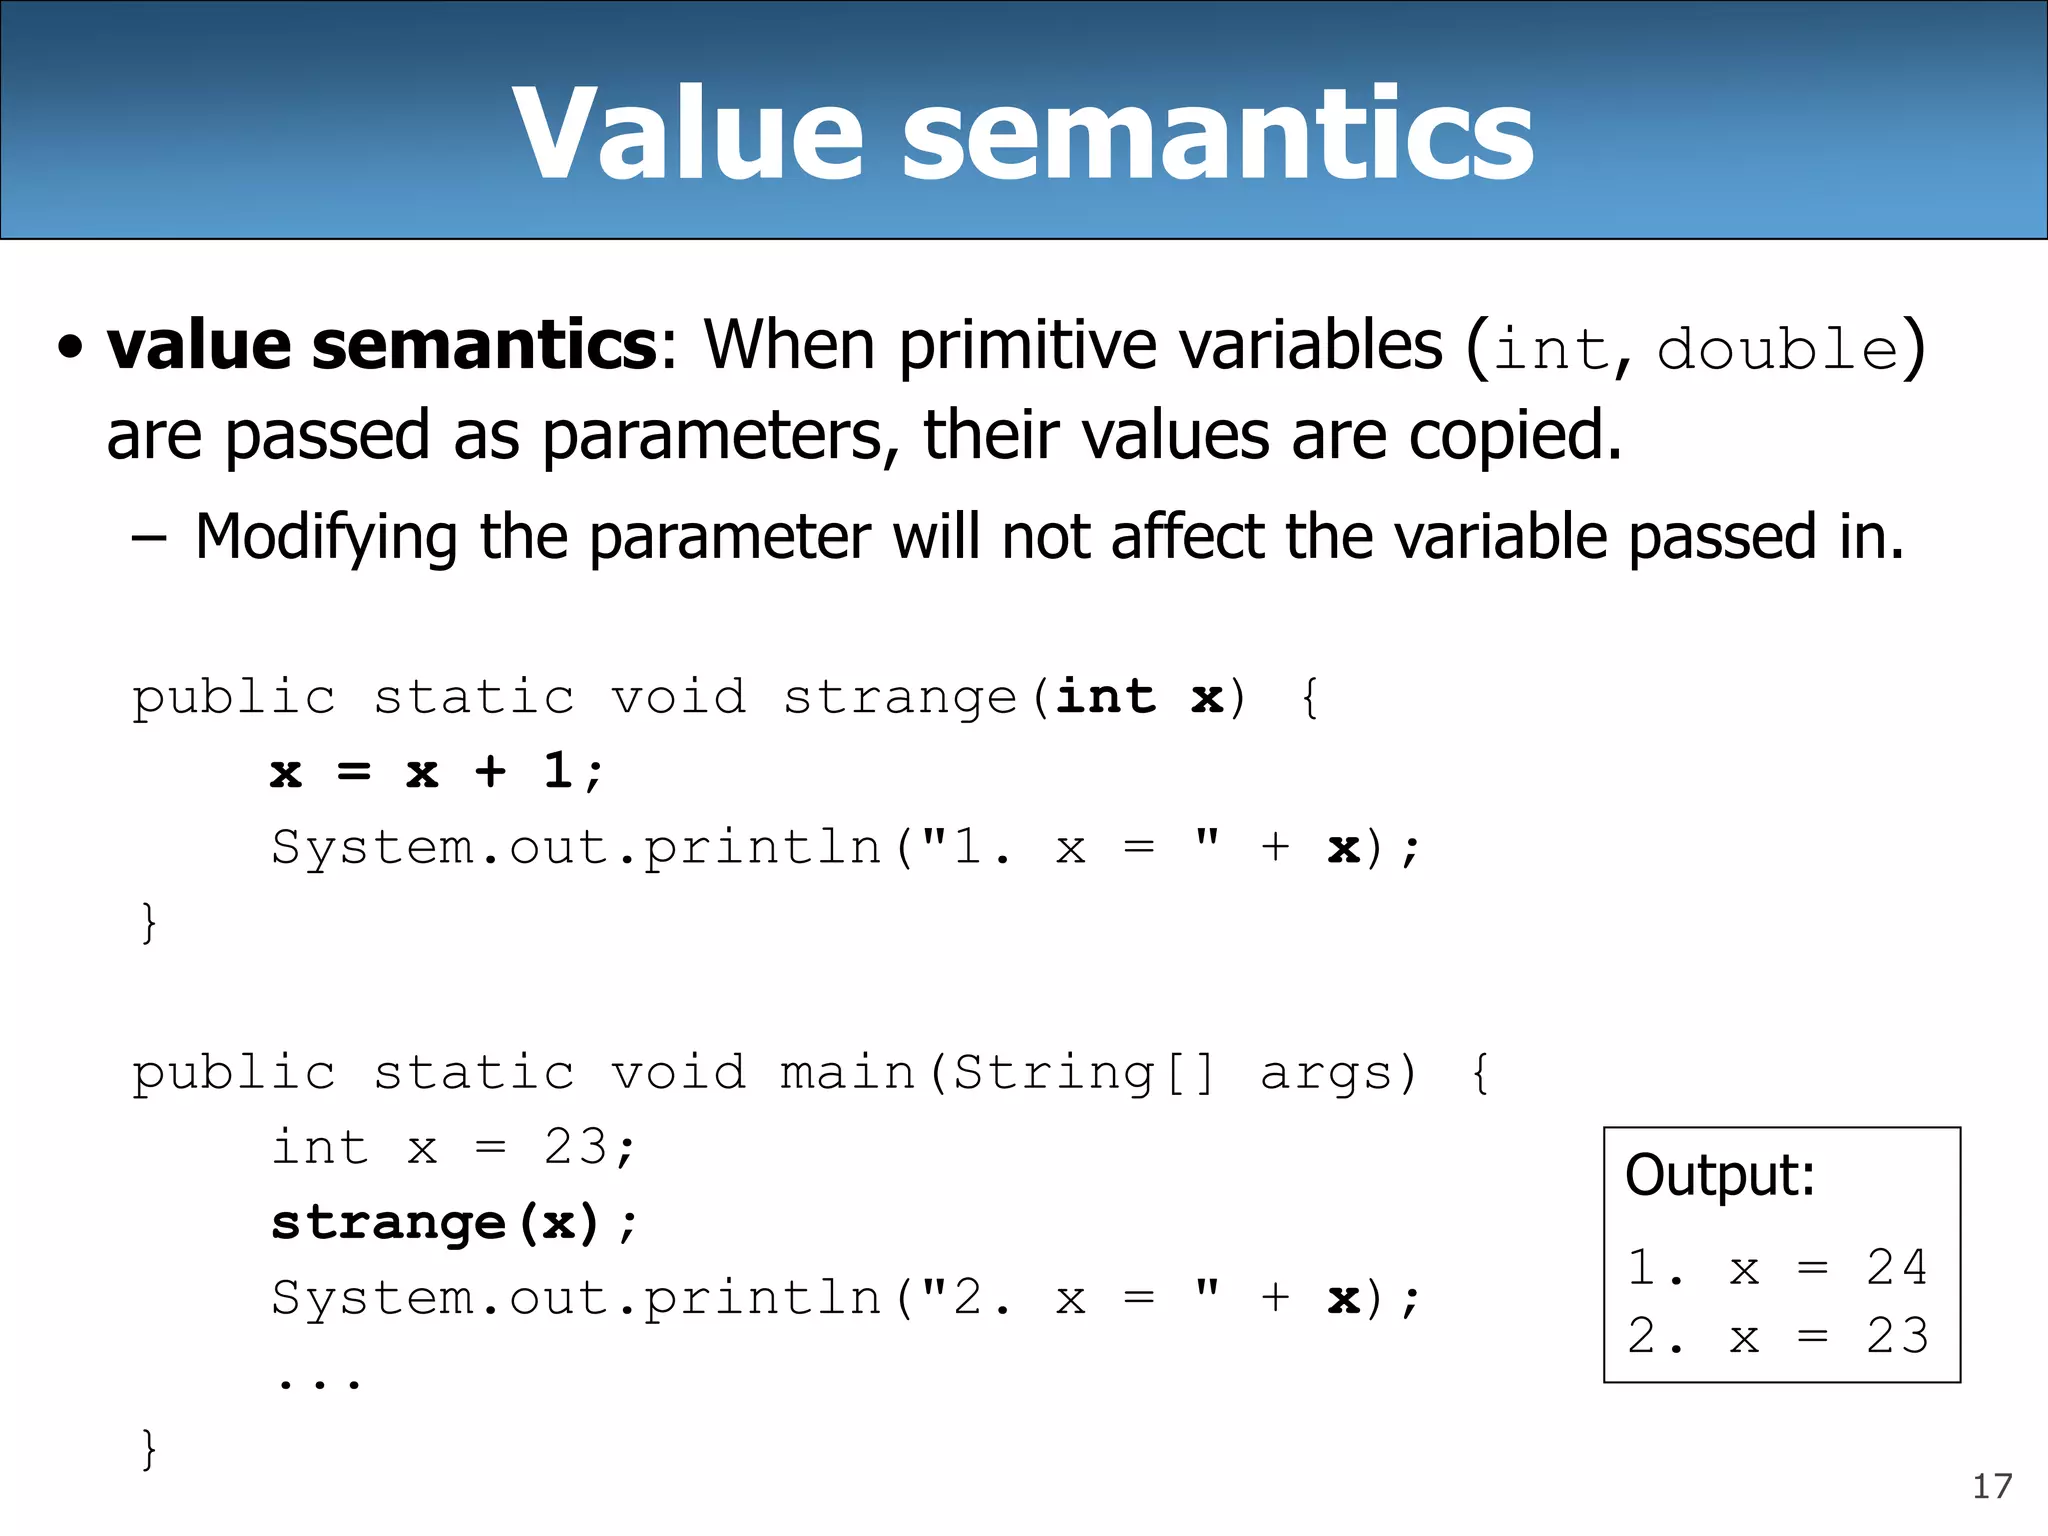Click the println "1. x =" code line
Image resolution: width=2048 pixels, height=1536 pixels.
(x=845, y=848)
